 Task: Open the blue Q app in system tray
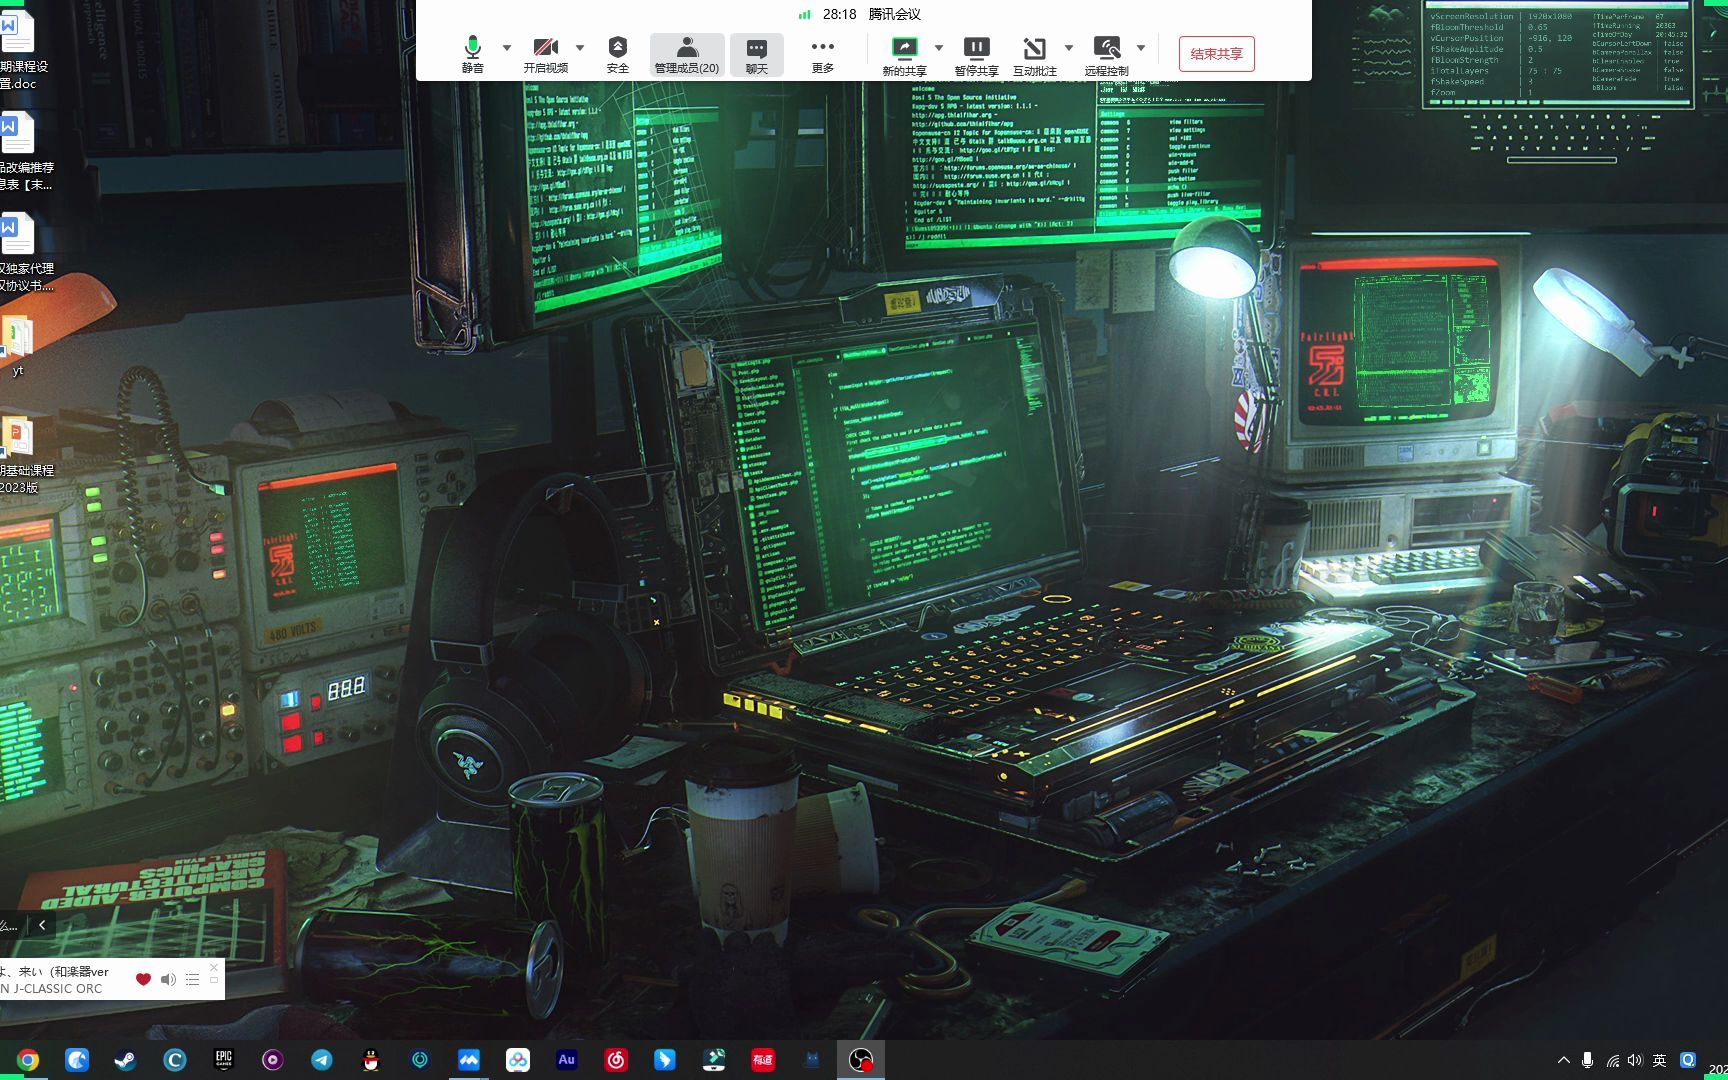[1688, 1060]
